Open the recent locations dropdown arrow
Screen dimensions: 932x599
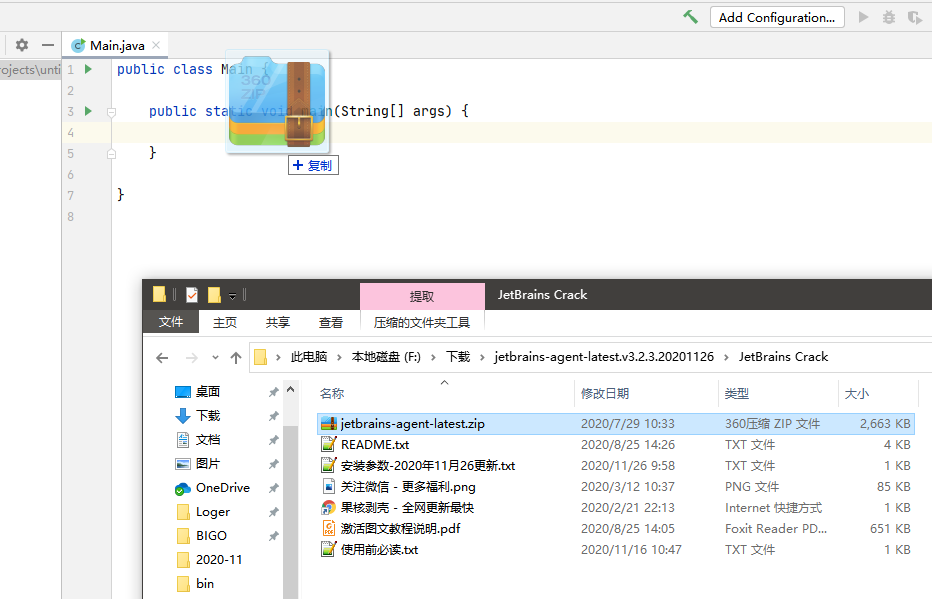pyautogui.click(x=215, y=357)
